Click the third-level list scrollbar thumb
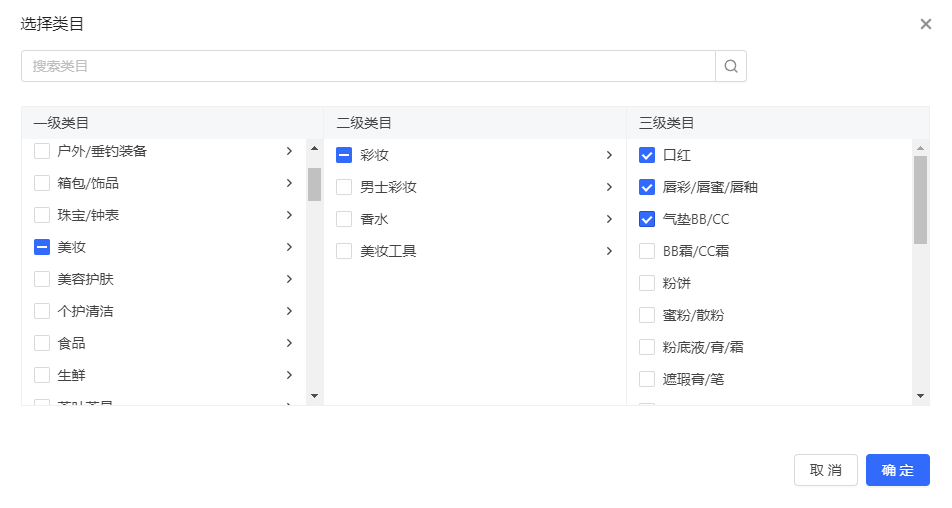This screenshot has height=508, width=952. 920,199
